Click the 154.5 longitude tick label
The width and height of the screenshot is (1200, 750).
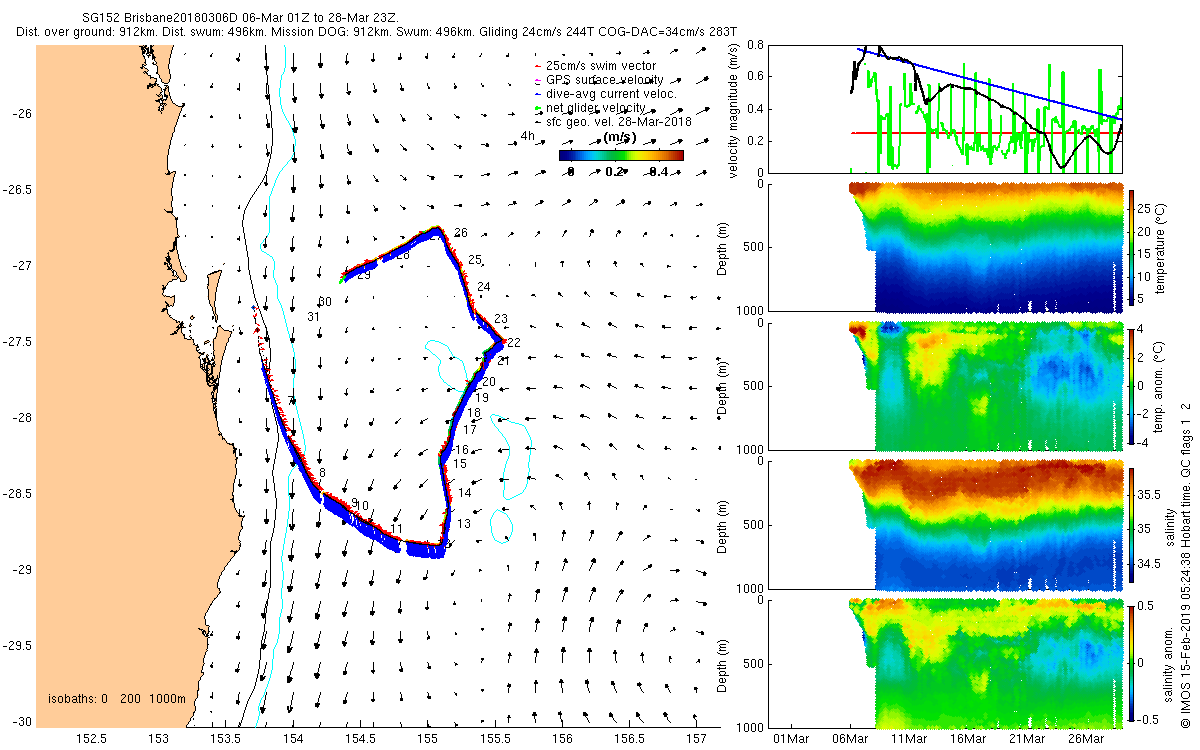click(x=361, y=740)
